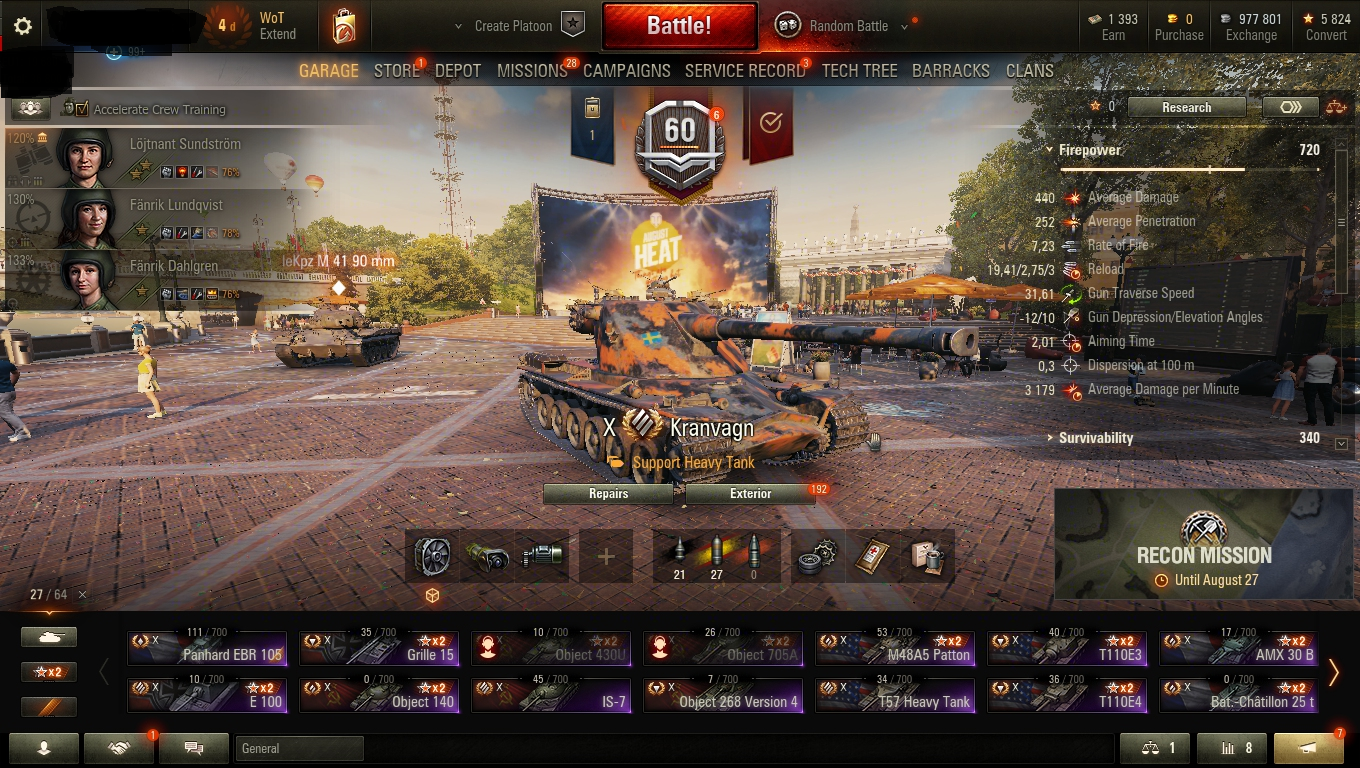The width and height of the screenshot is (1360, 768).
Task: Click the carousel right scroll arrow
Action: point(1333,672)
